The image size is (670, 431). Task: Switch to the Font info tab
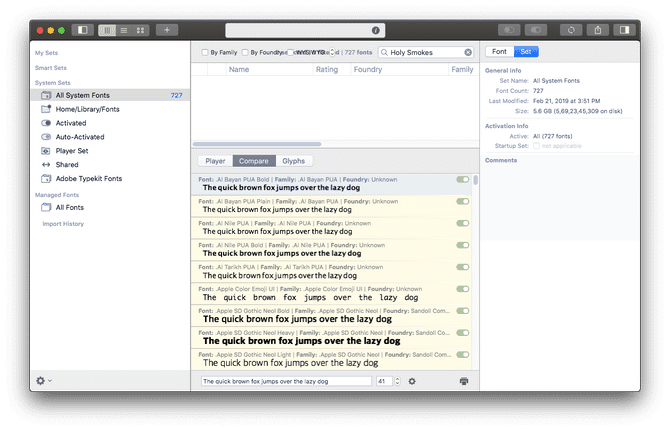coord(499,52)
